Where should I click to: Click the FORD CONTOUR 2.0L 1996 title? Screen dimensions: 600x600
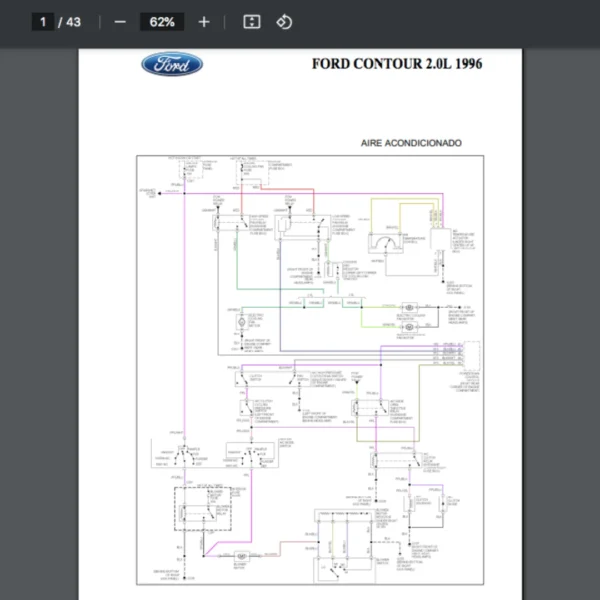click(397, 65)
